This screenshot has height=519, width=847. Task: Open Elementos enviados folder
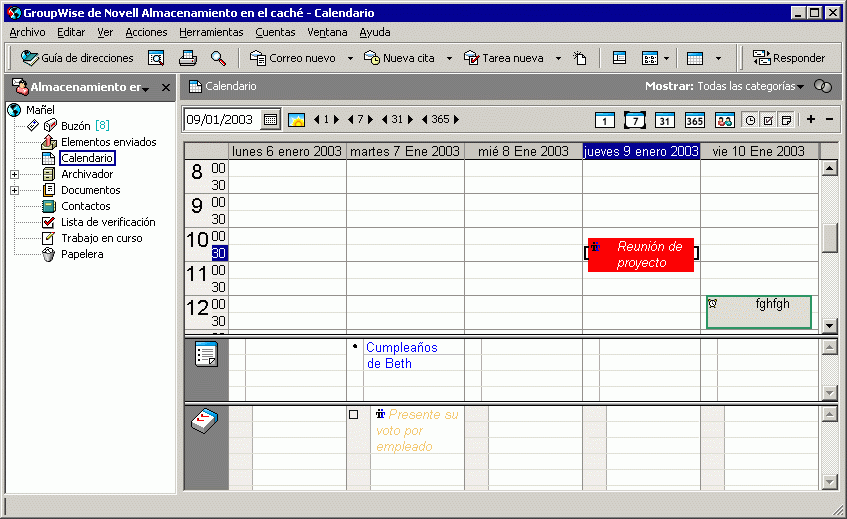109,142
